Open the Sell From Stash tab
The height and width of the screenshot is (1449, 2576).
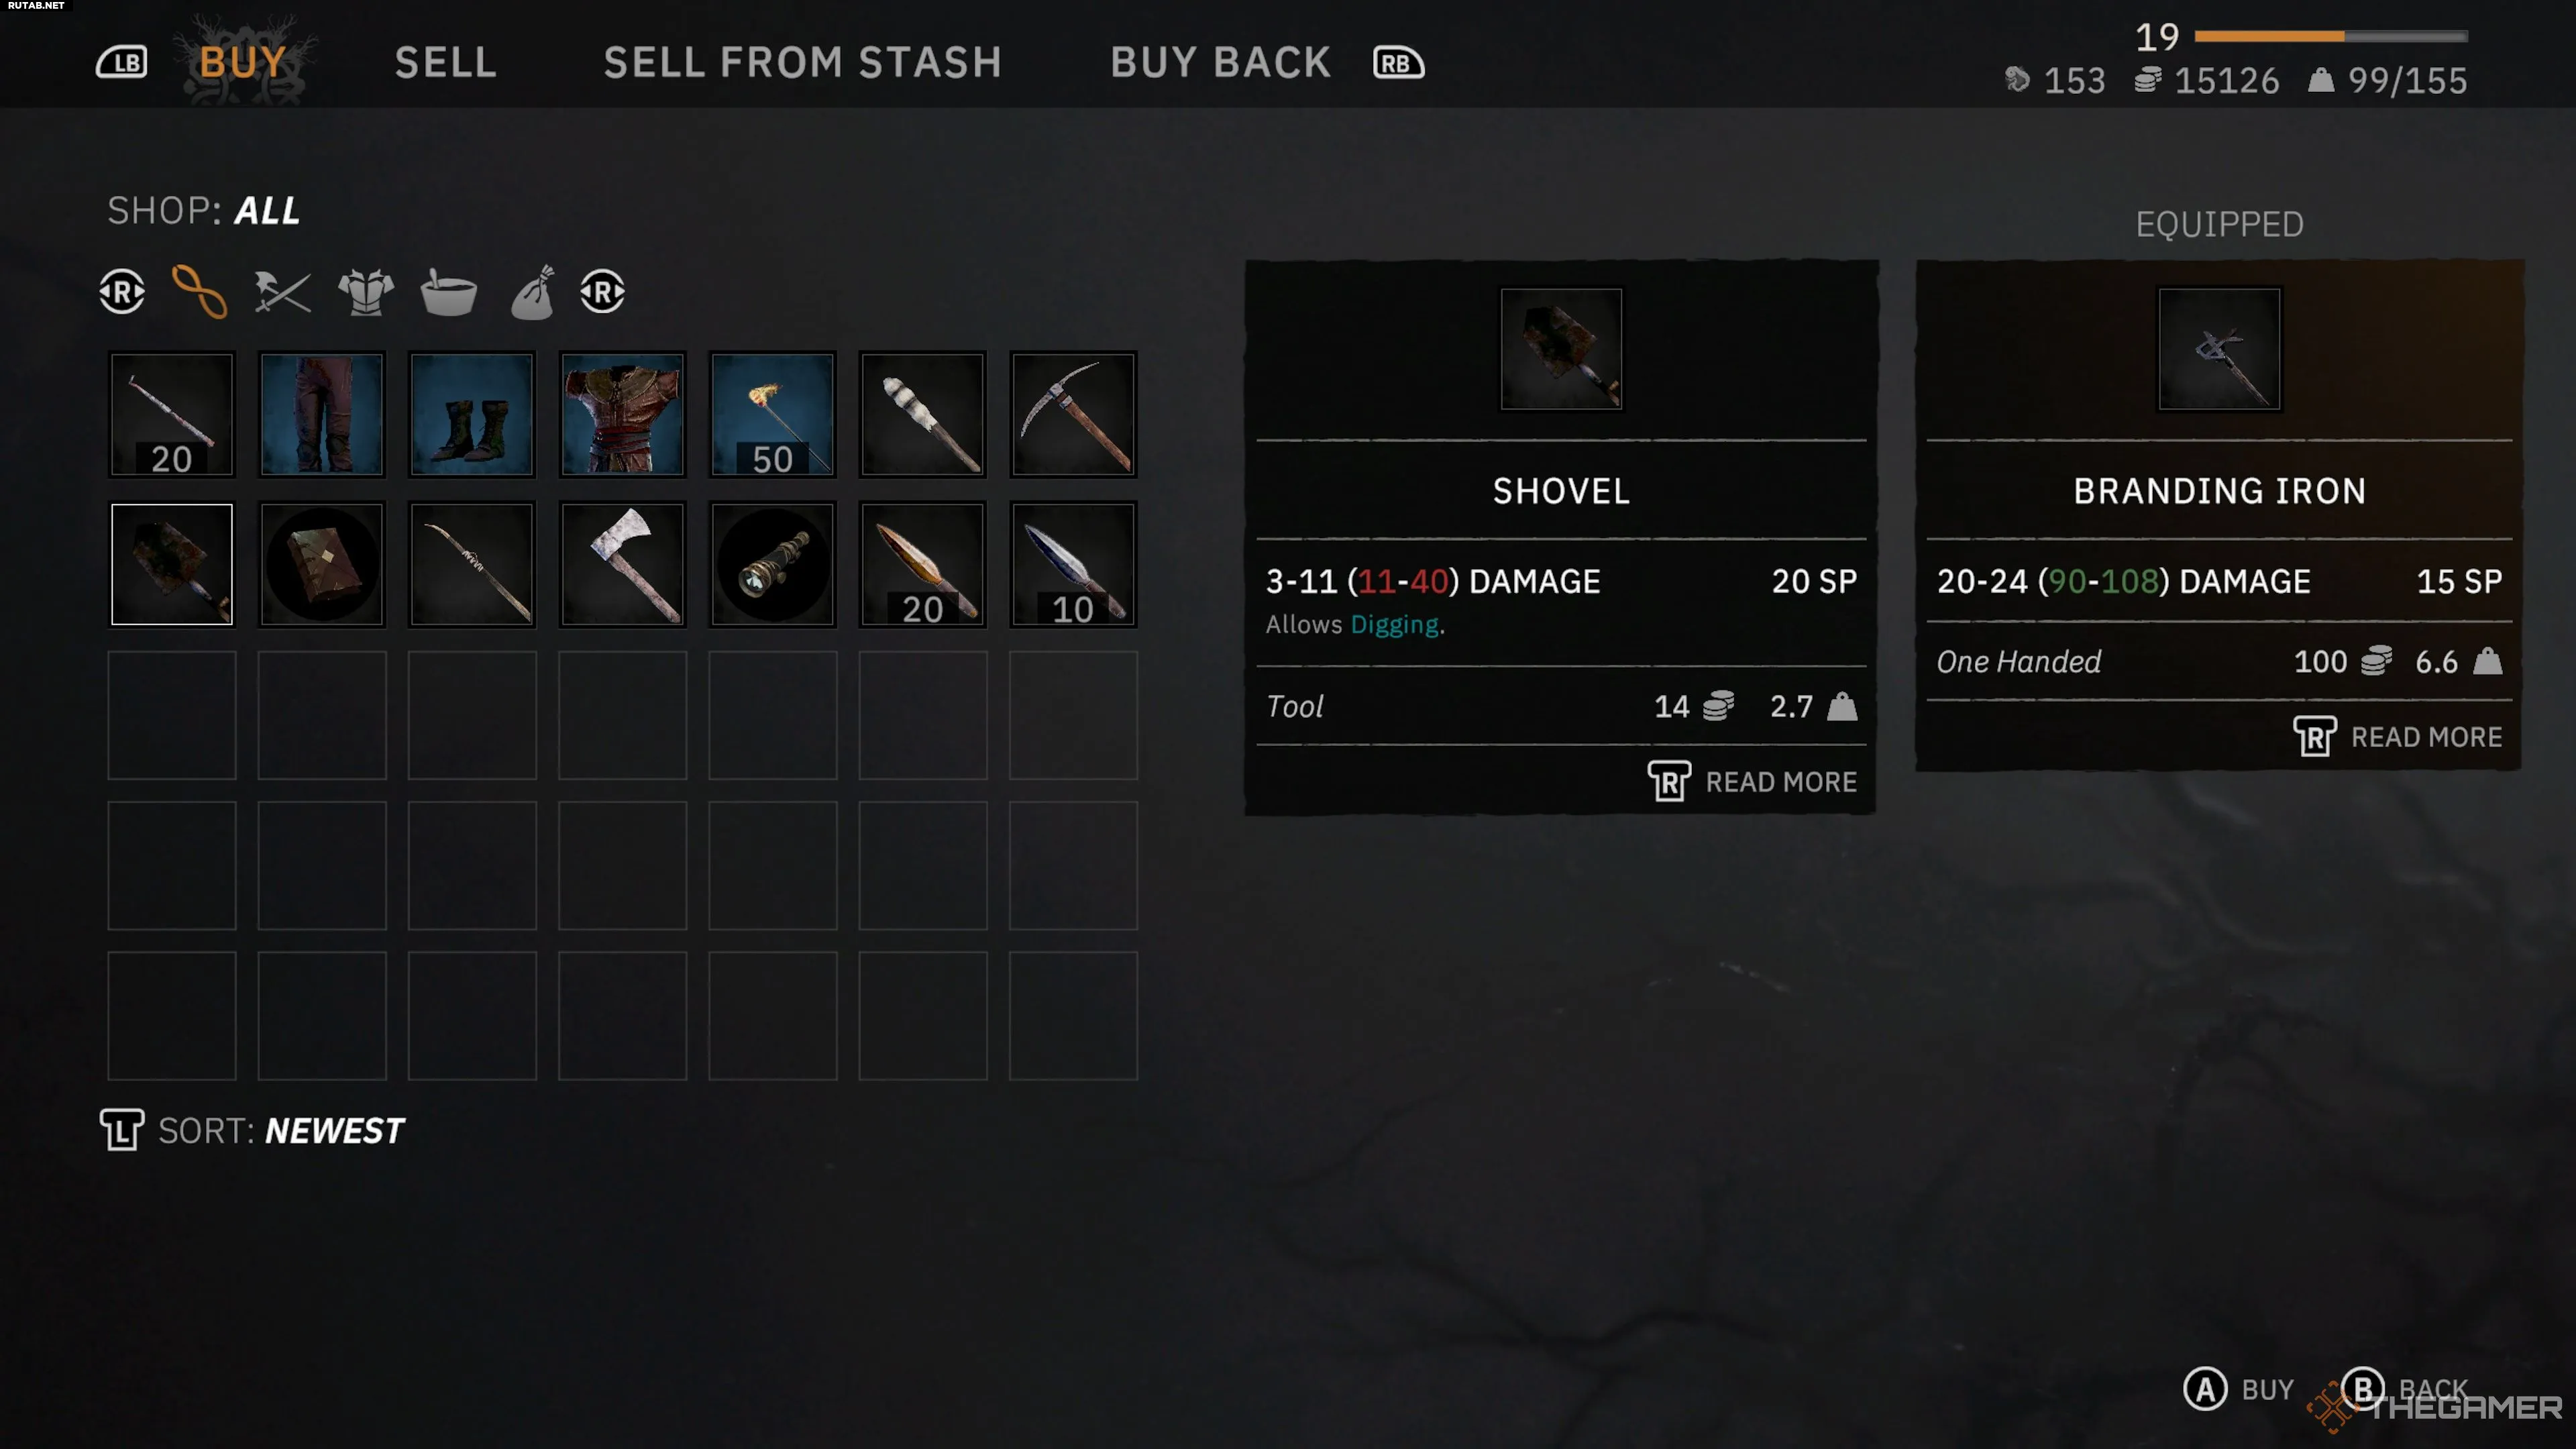(803, 63)
